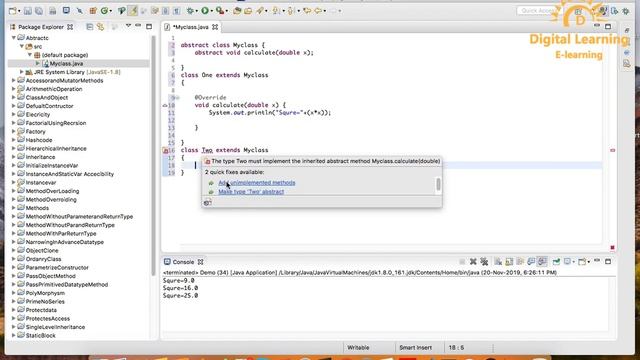Click the Debug bug icon
Viewport: 640px width, 360px height.
click(x=190, y=11)
